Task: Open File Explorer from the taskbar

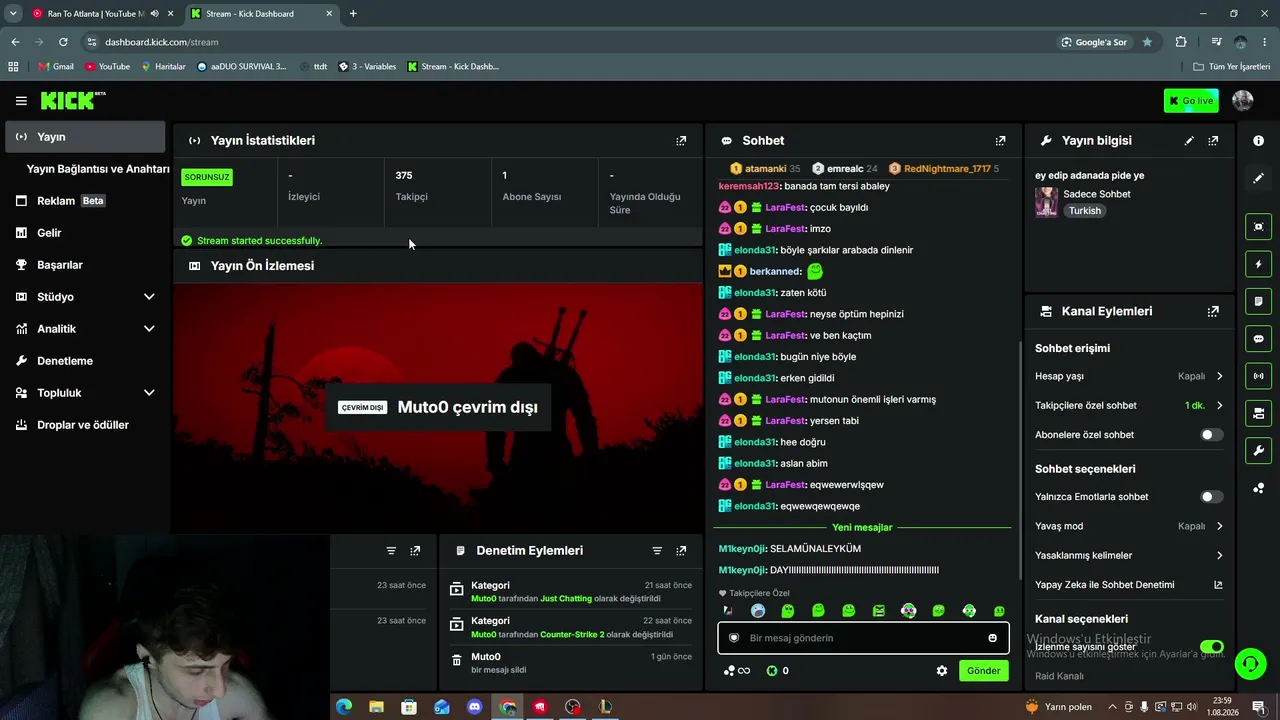Action: coord(376,707)
